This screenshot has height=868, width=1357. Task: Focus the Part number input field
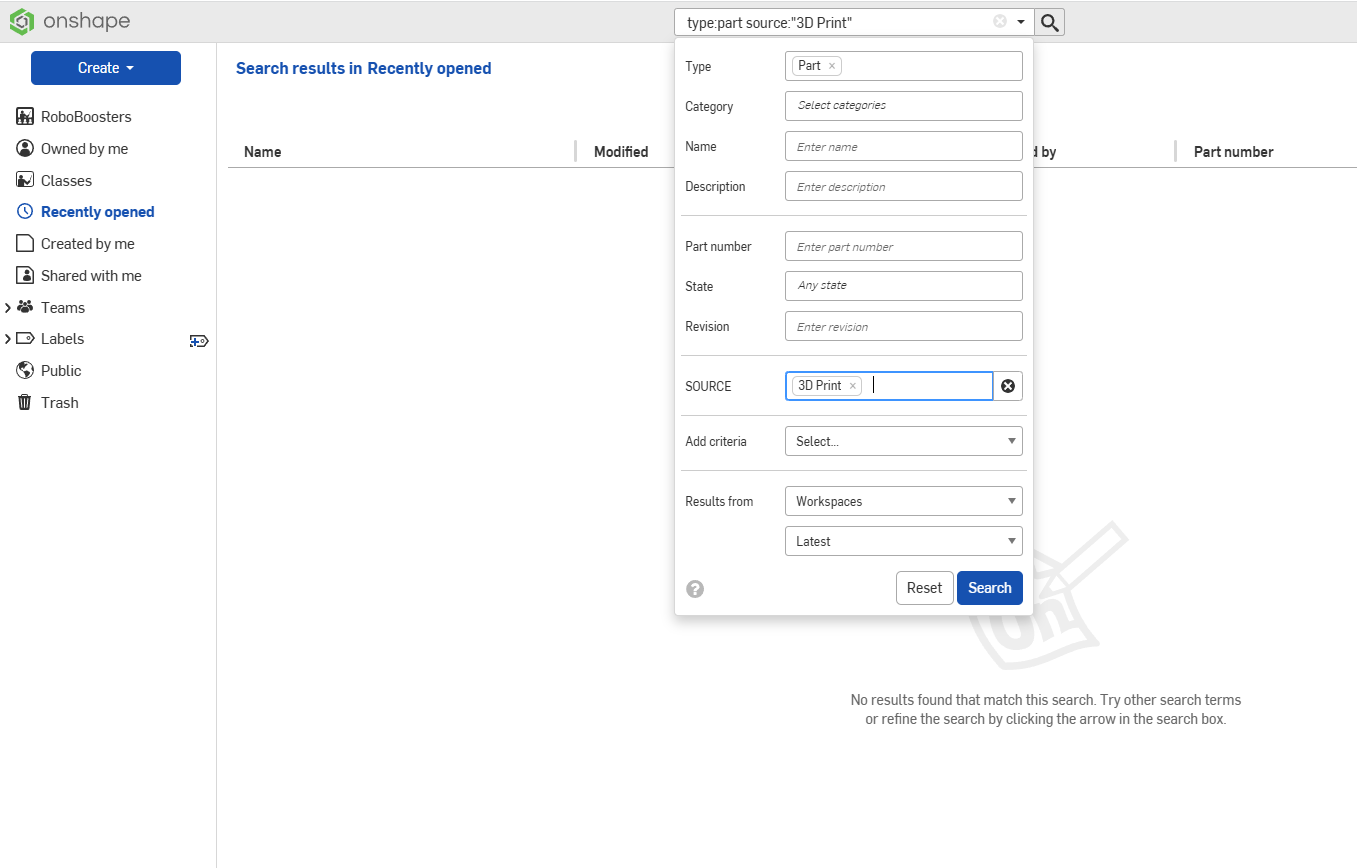coord(904,246)
